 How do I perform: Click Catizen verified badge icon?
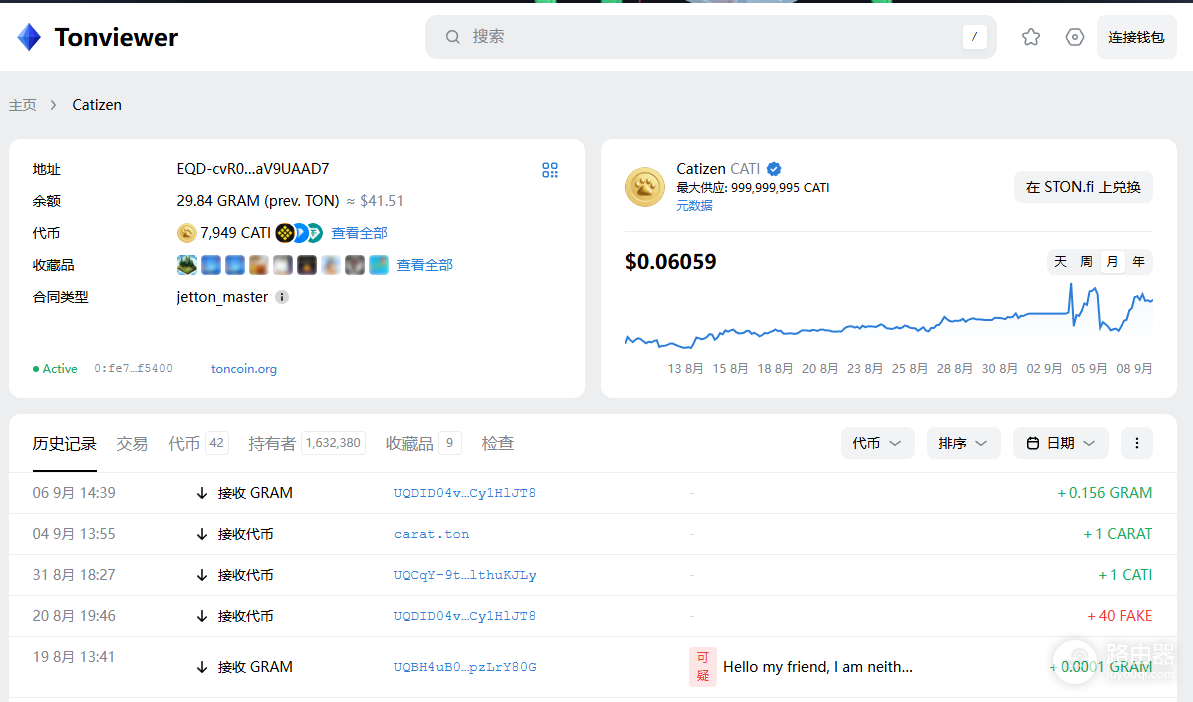coord(774,169)
